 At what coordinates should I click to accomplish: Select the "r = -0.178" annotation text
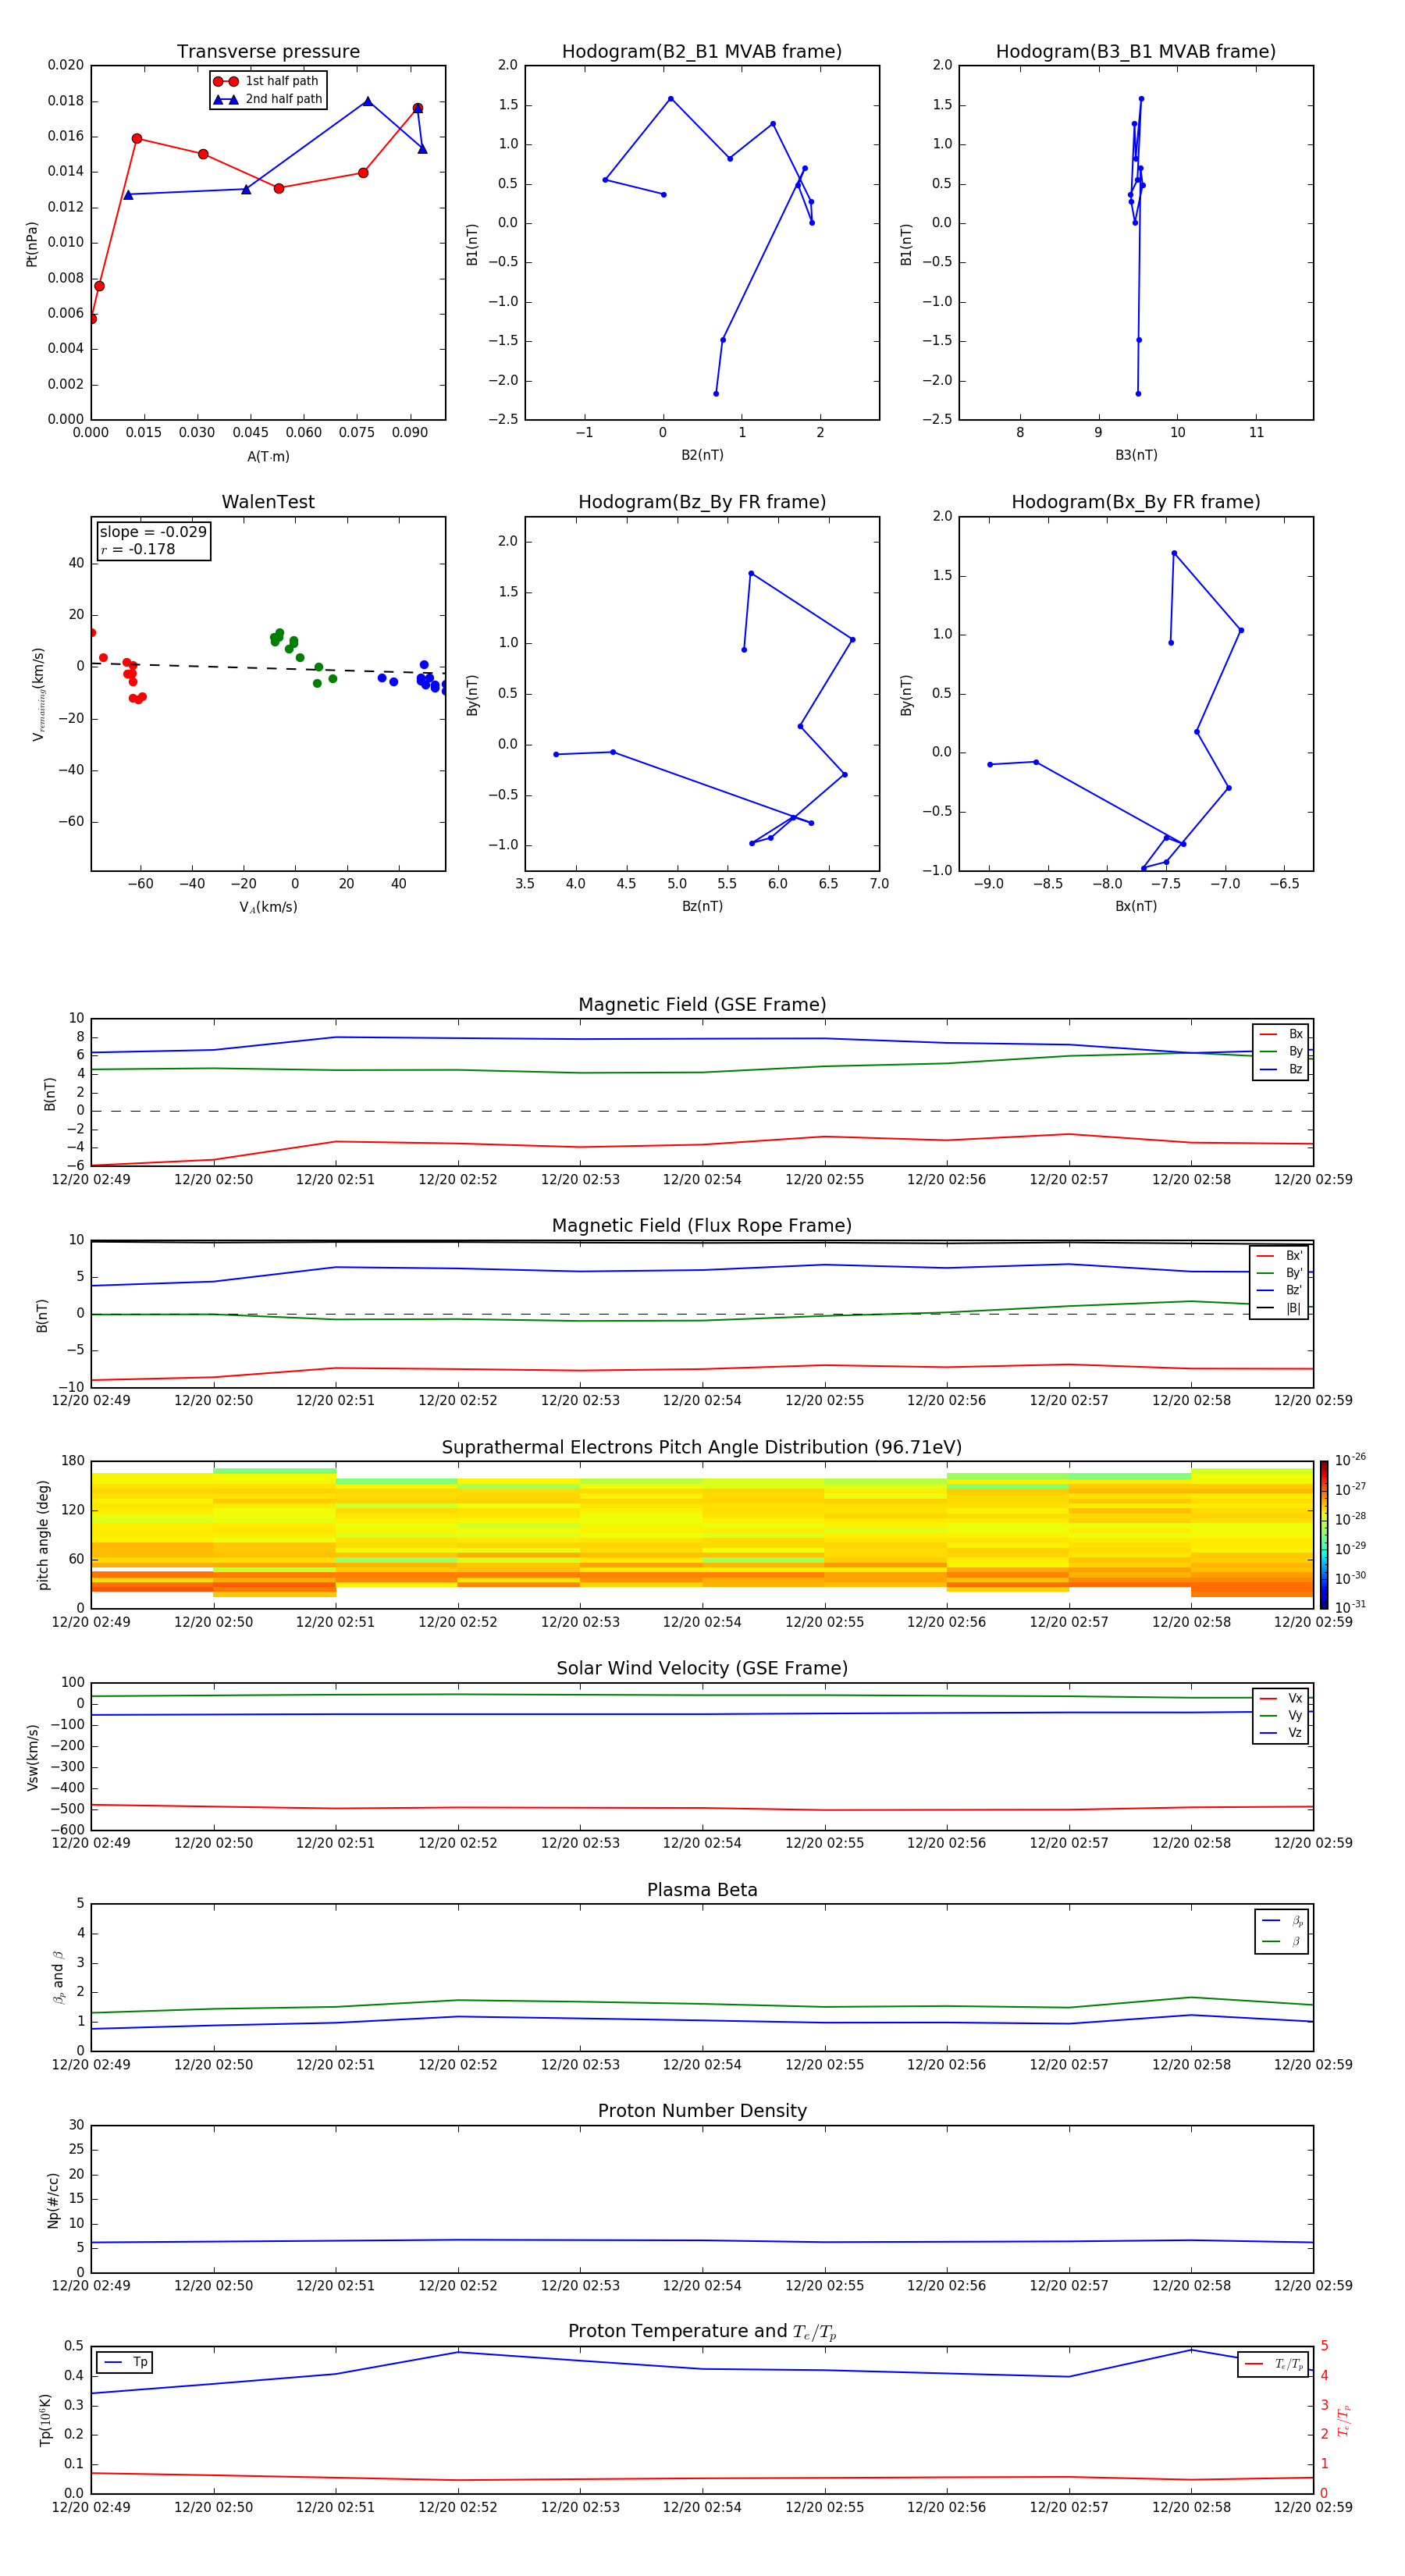(x=138, y=549)
